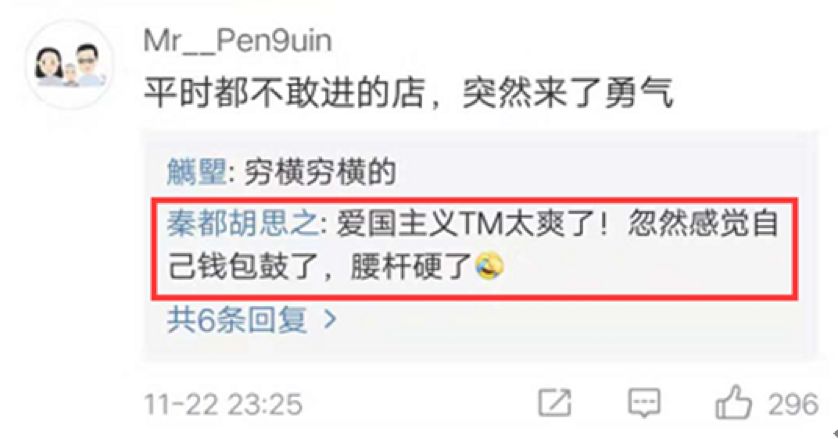Click the timestamp 11-22 23:25

click(x=223, y=404)
